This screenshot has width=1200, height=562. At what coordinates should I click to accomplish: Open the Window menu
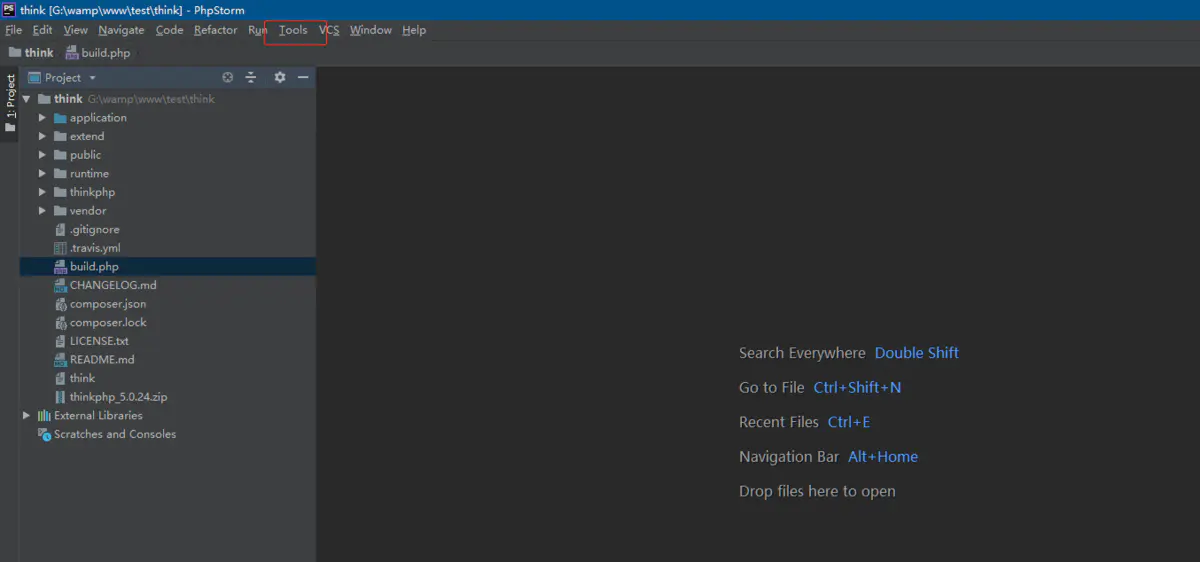click(x=371, y=30)
